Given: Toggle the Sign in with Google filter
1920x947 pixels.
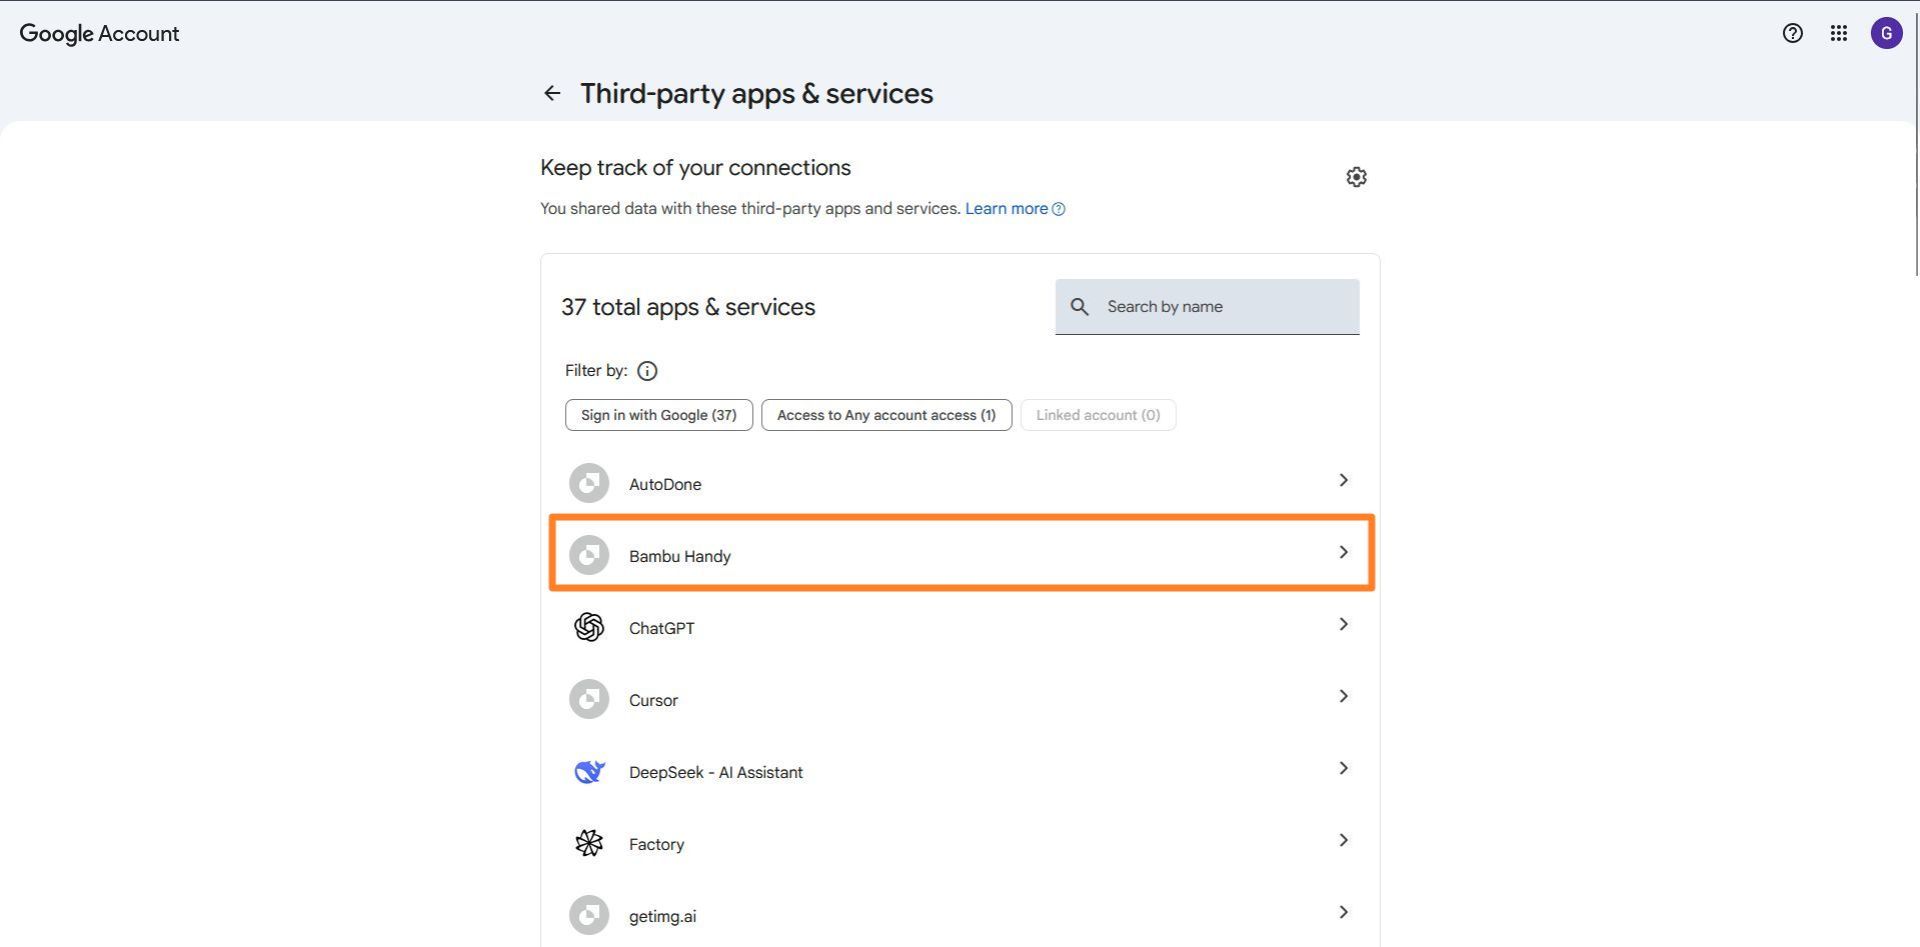Looking at the screenshot, I should [x=658, y=414].
